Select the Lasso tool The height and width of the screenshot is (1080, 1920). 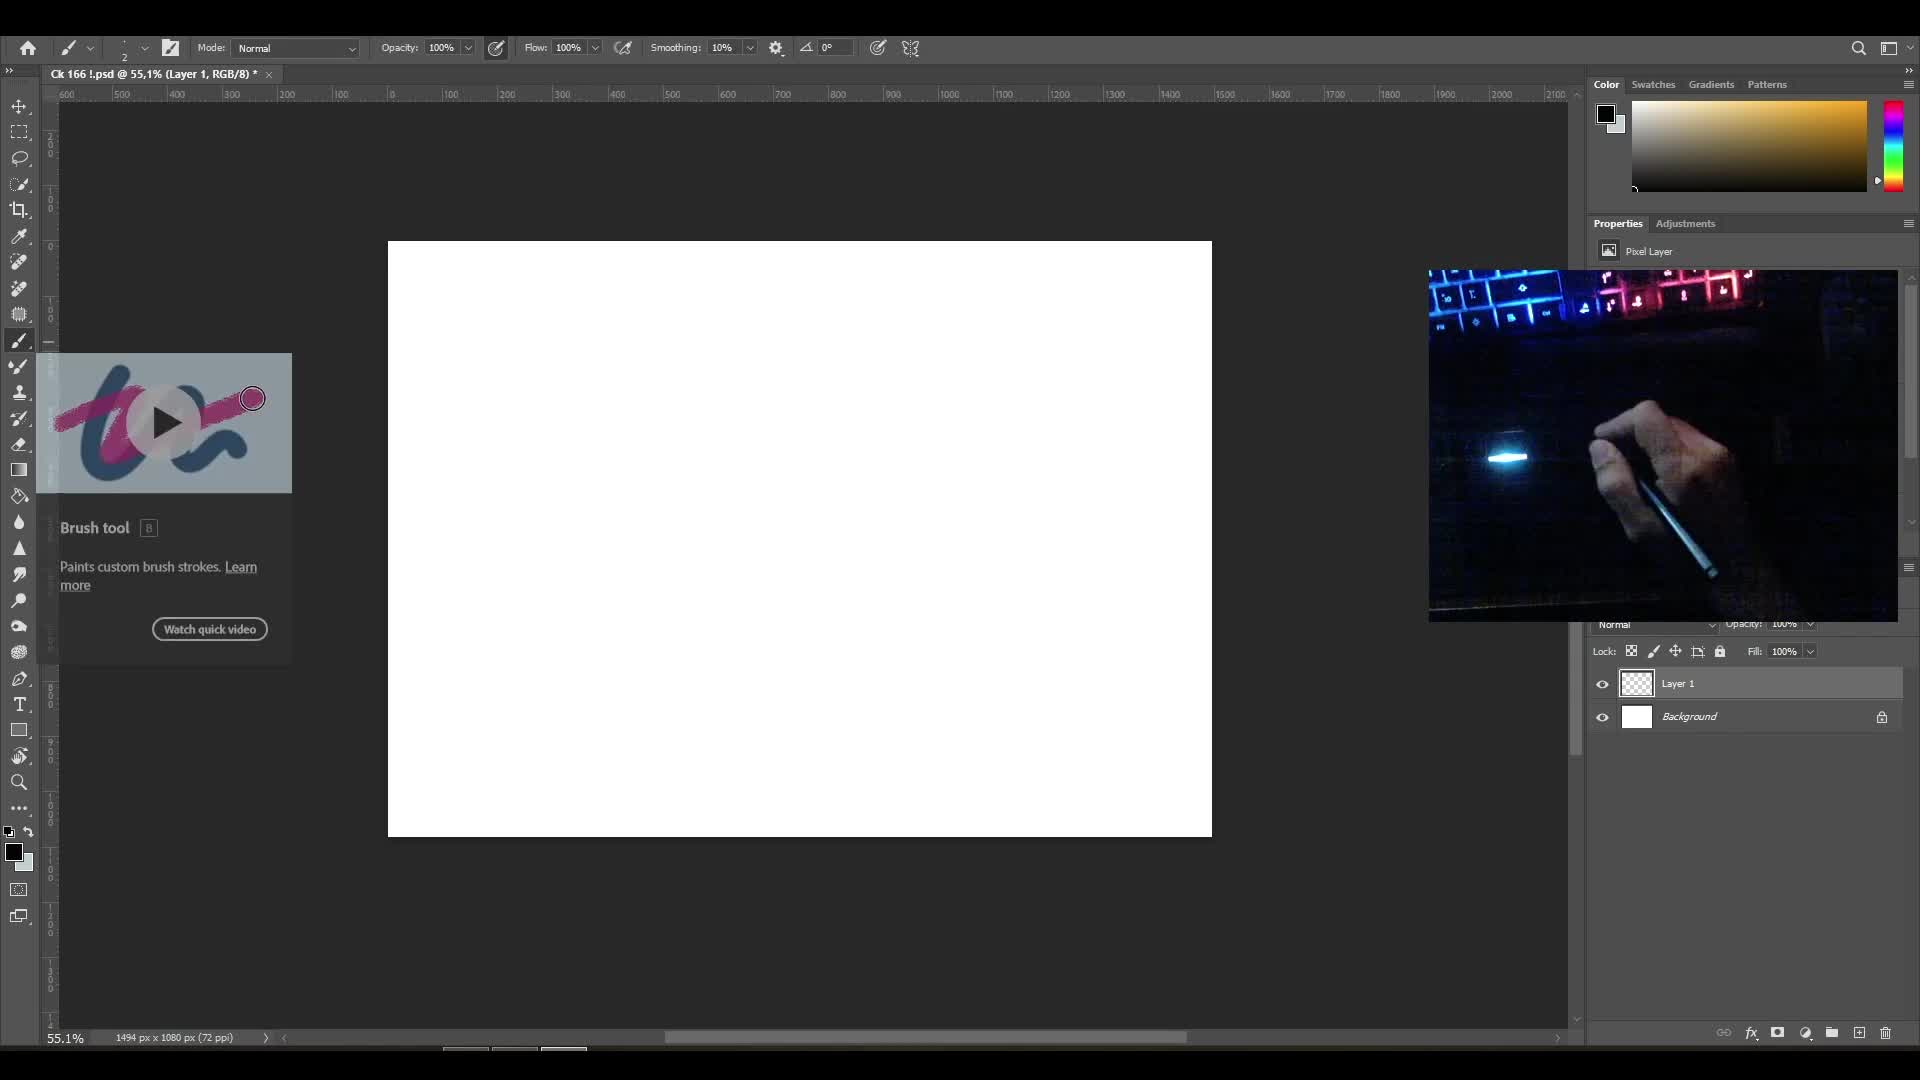click(19, 158)
